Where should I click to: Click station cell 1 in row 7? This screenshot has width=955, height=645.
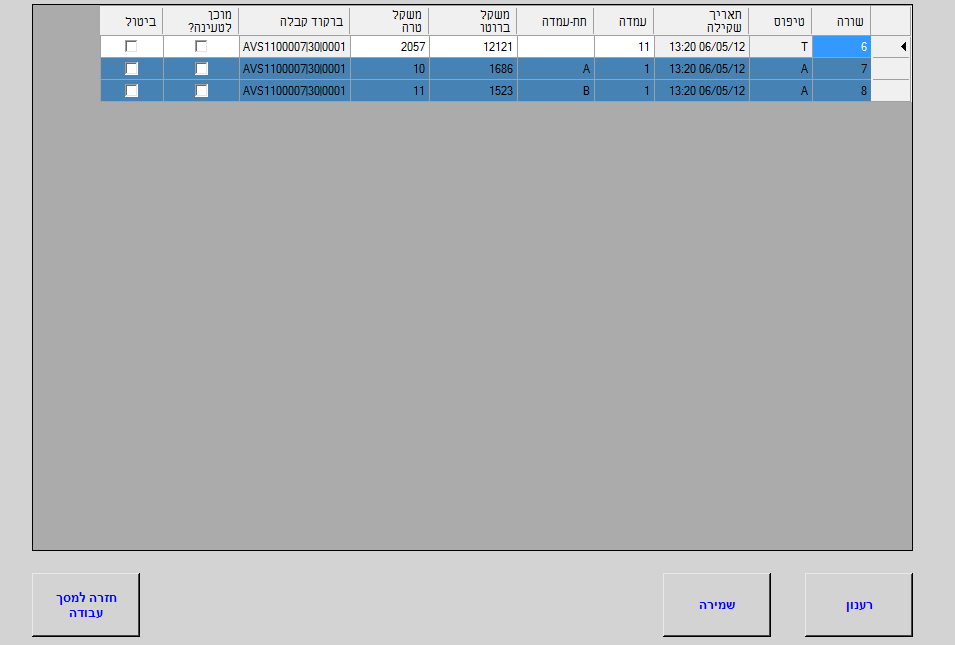(624, 69)
